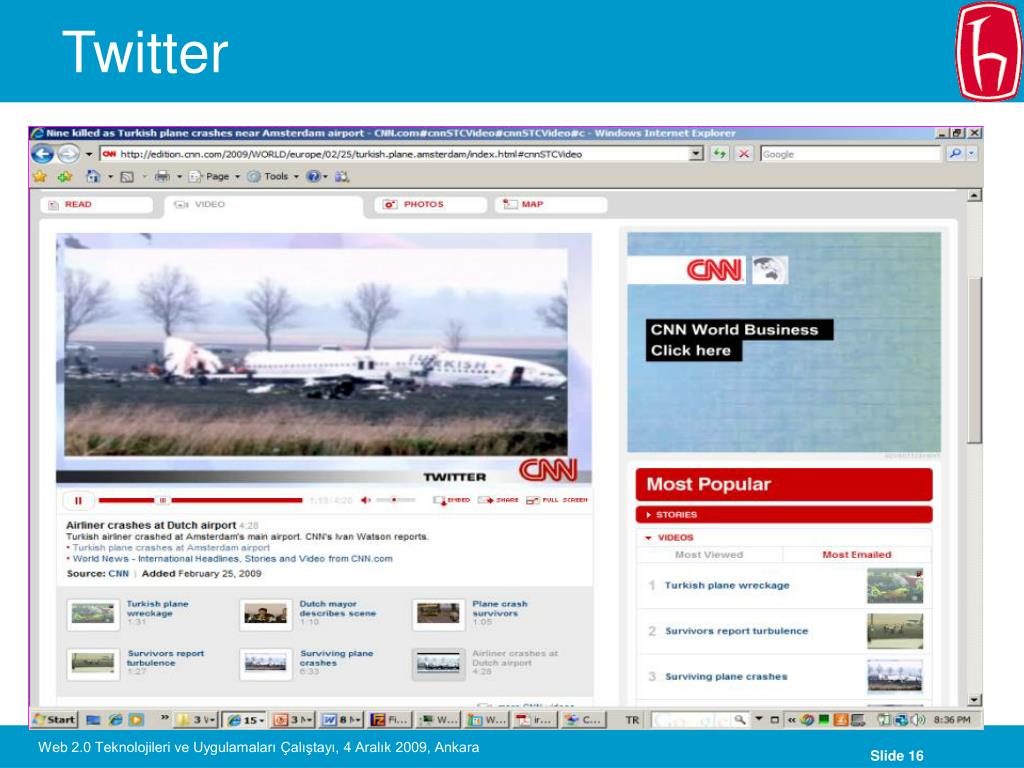1024x768 pixels.
Task: Open the Print options dropdown arrow
Action: pyautogui.click(x=179, y=176)
